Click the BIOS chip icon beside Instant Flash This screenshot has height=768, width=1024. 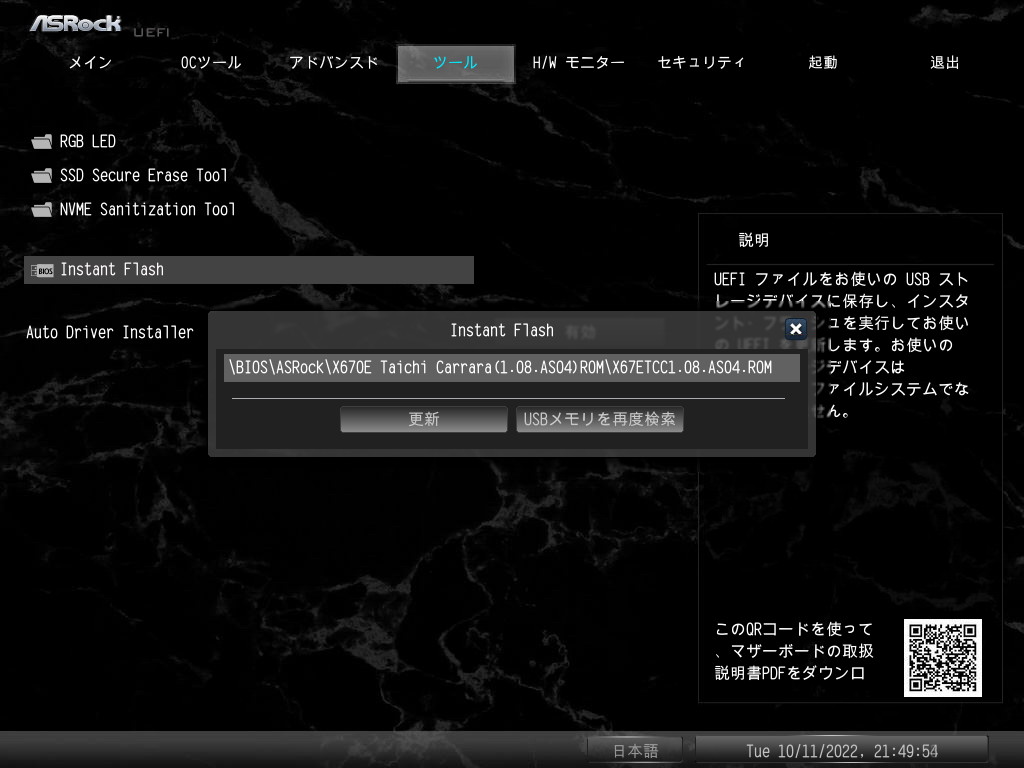42,270
